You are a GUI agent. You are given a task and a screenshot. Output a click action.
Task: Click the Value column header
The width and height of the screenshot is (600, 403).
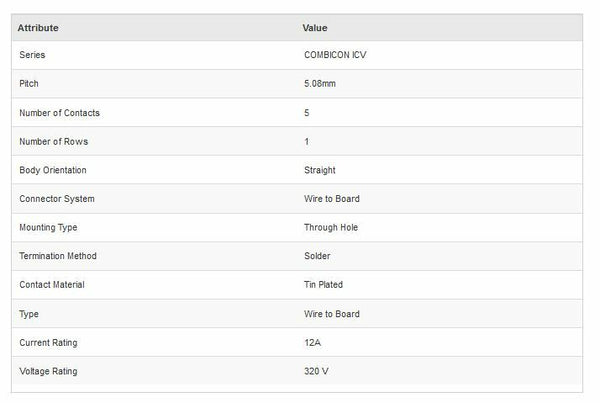pyautogui.click(x=315, y=28)
